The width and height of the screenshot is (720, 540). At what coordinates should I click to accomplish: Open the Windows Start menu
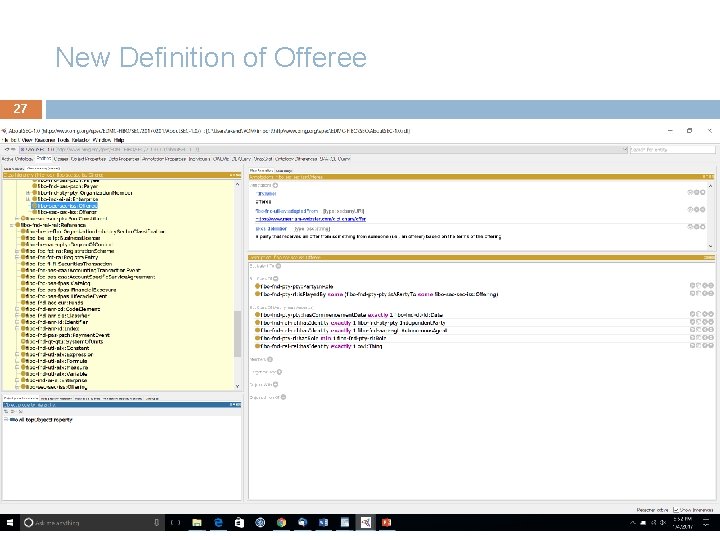click(10, 522)
